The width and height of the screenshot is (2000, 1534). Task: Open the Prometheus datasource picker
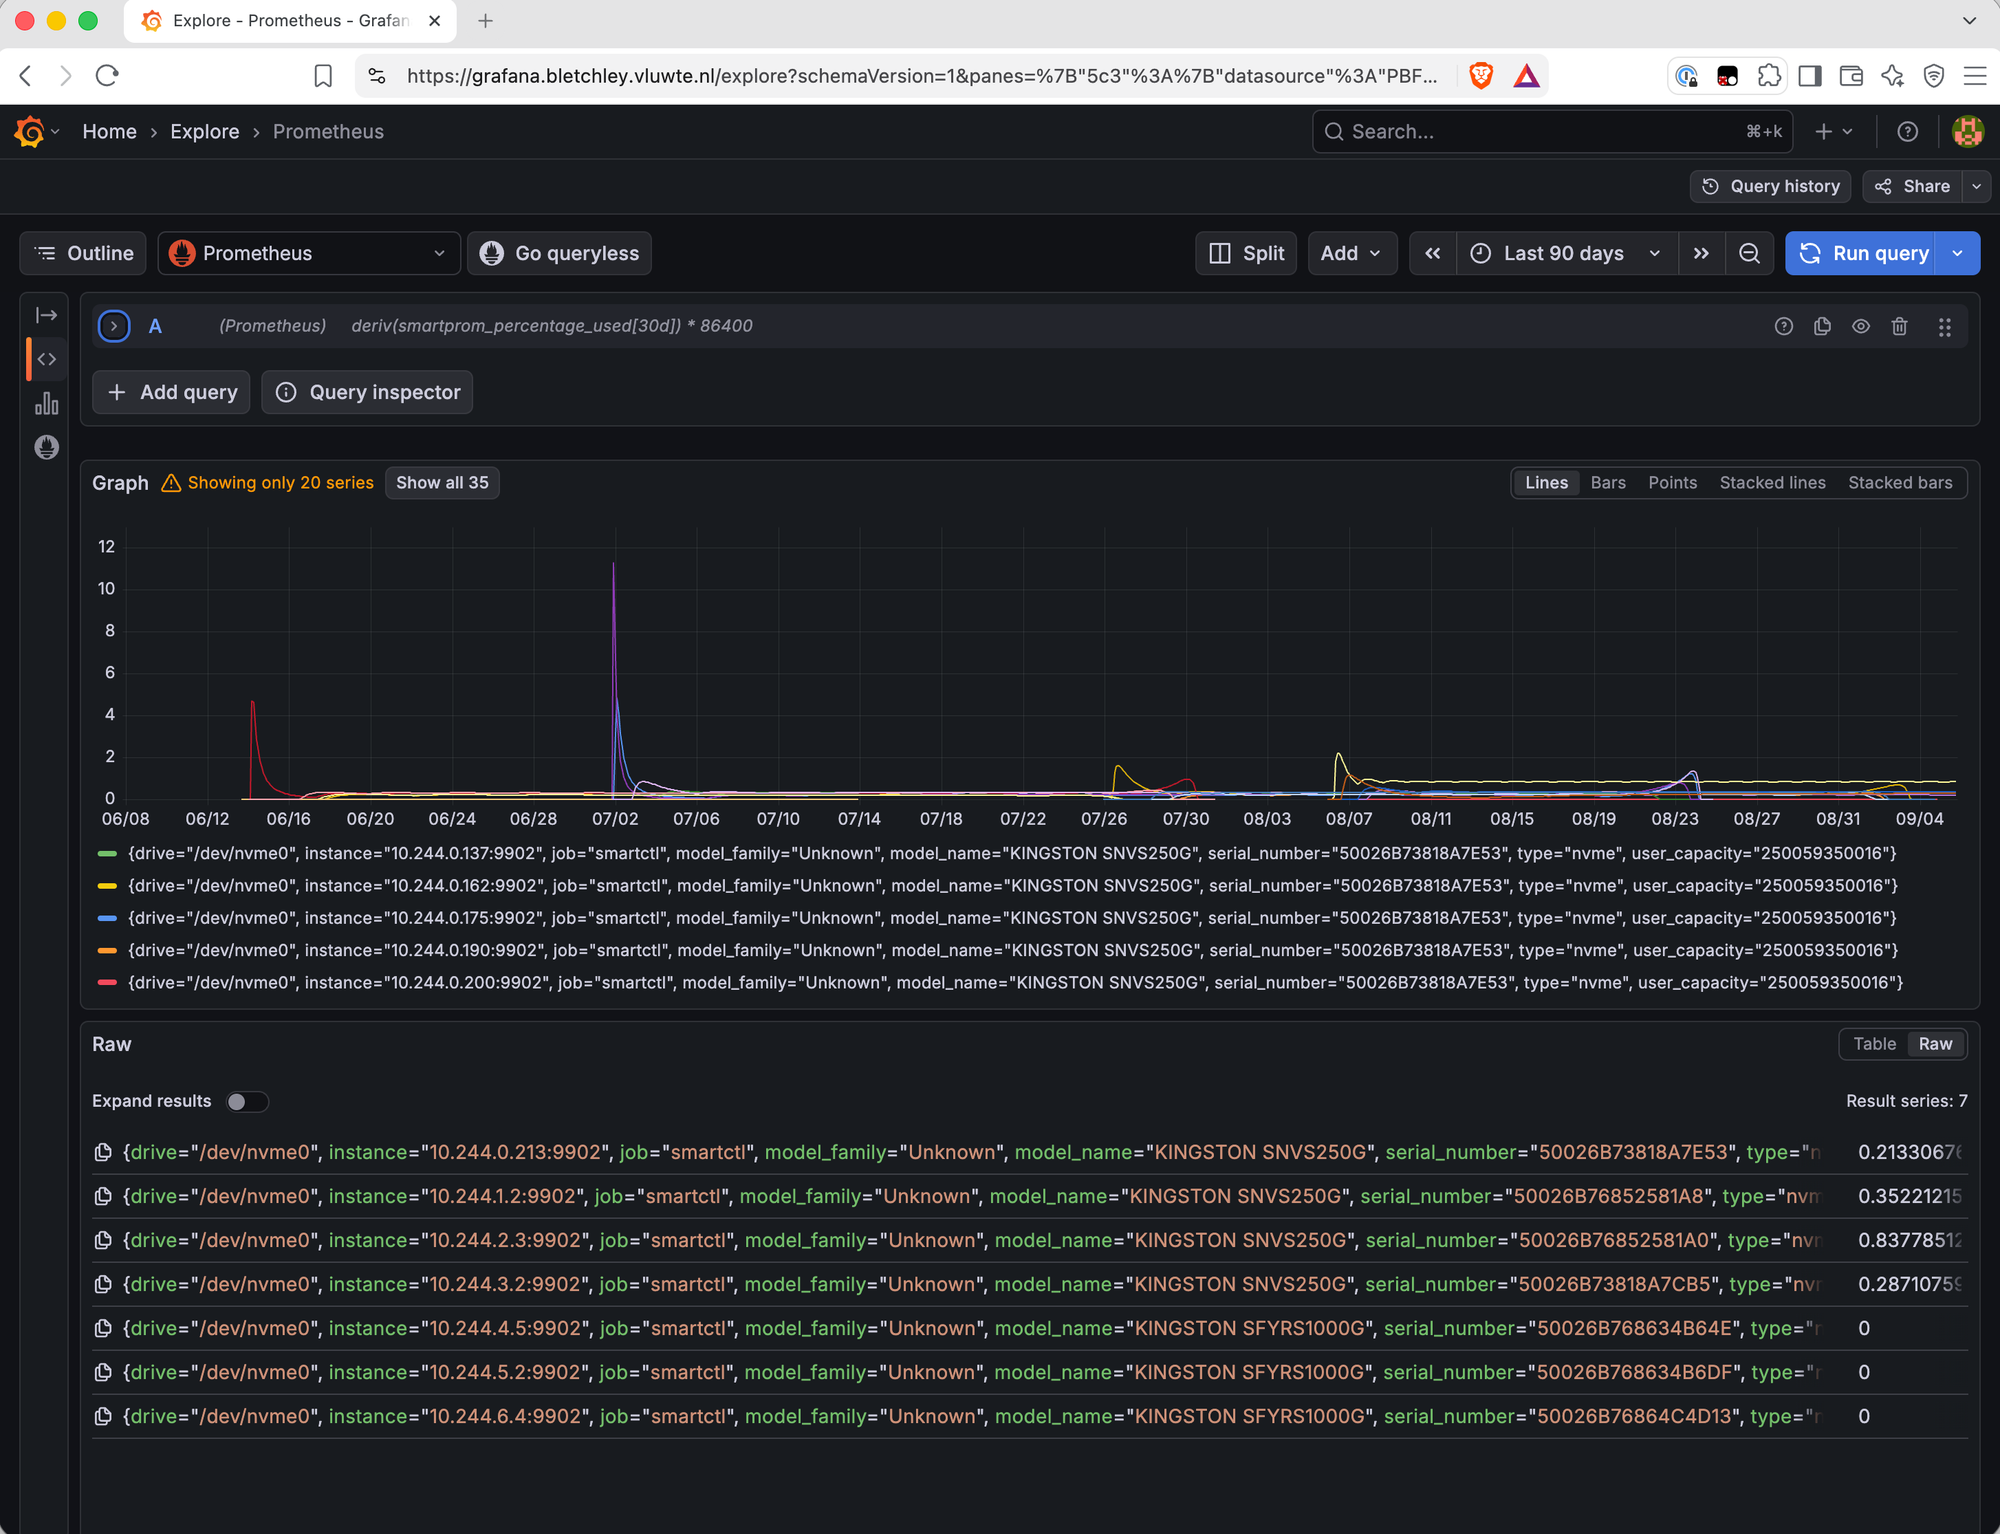pos(309,253)
